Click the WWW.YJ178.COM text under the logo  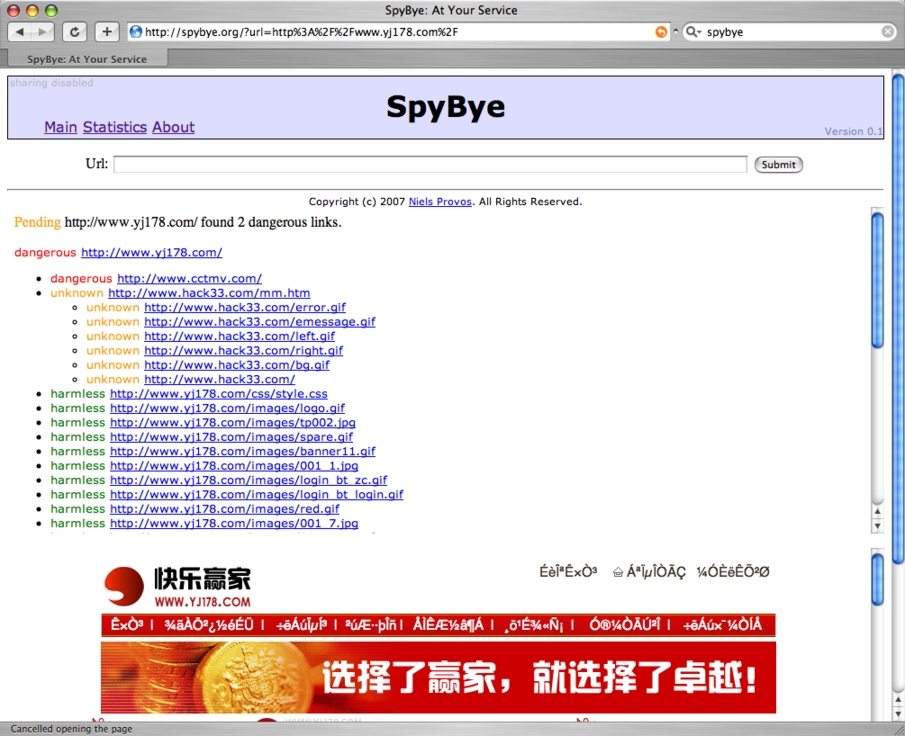click(x=203, y=602)
